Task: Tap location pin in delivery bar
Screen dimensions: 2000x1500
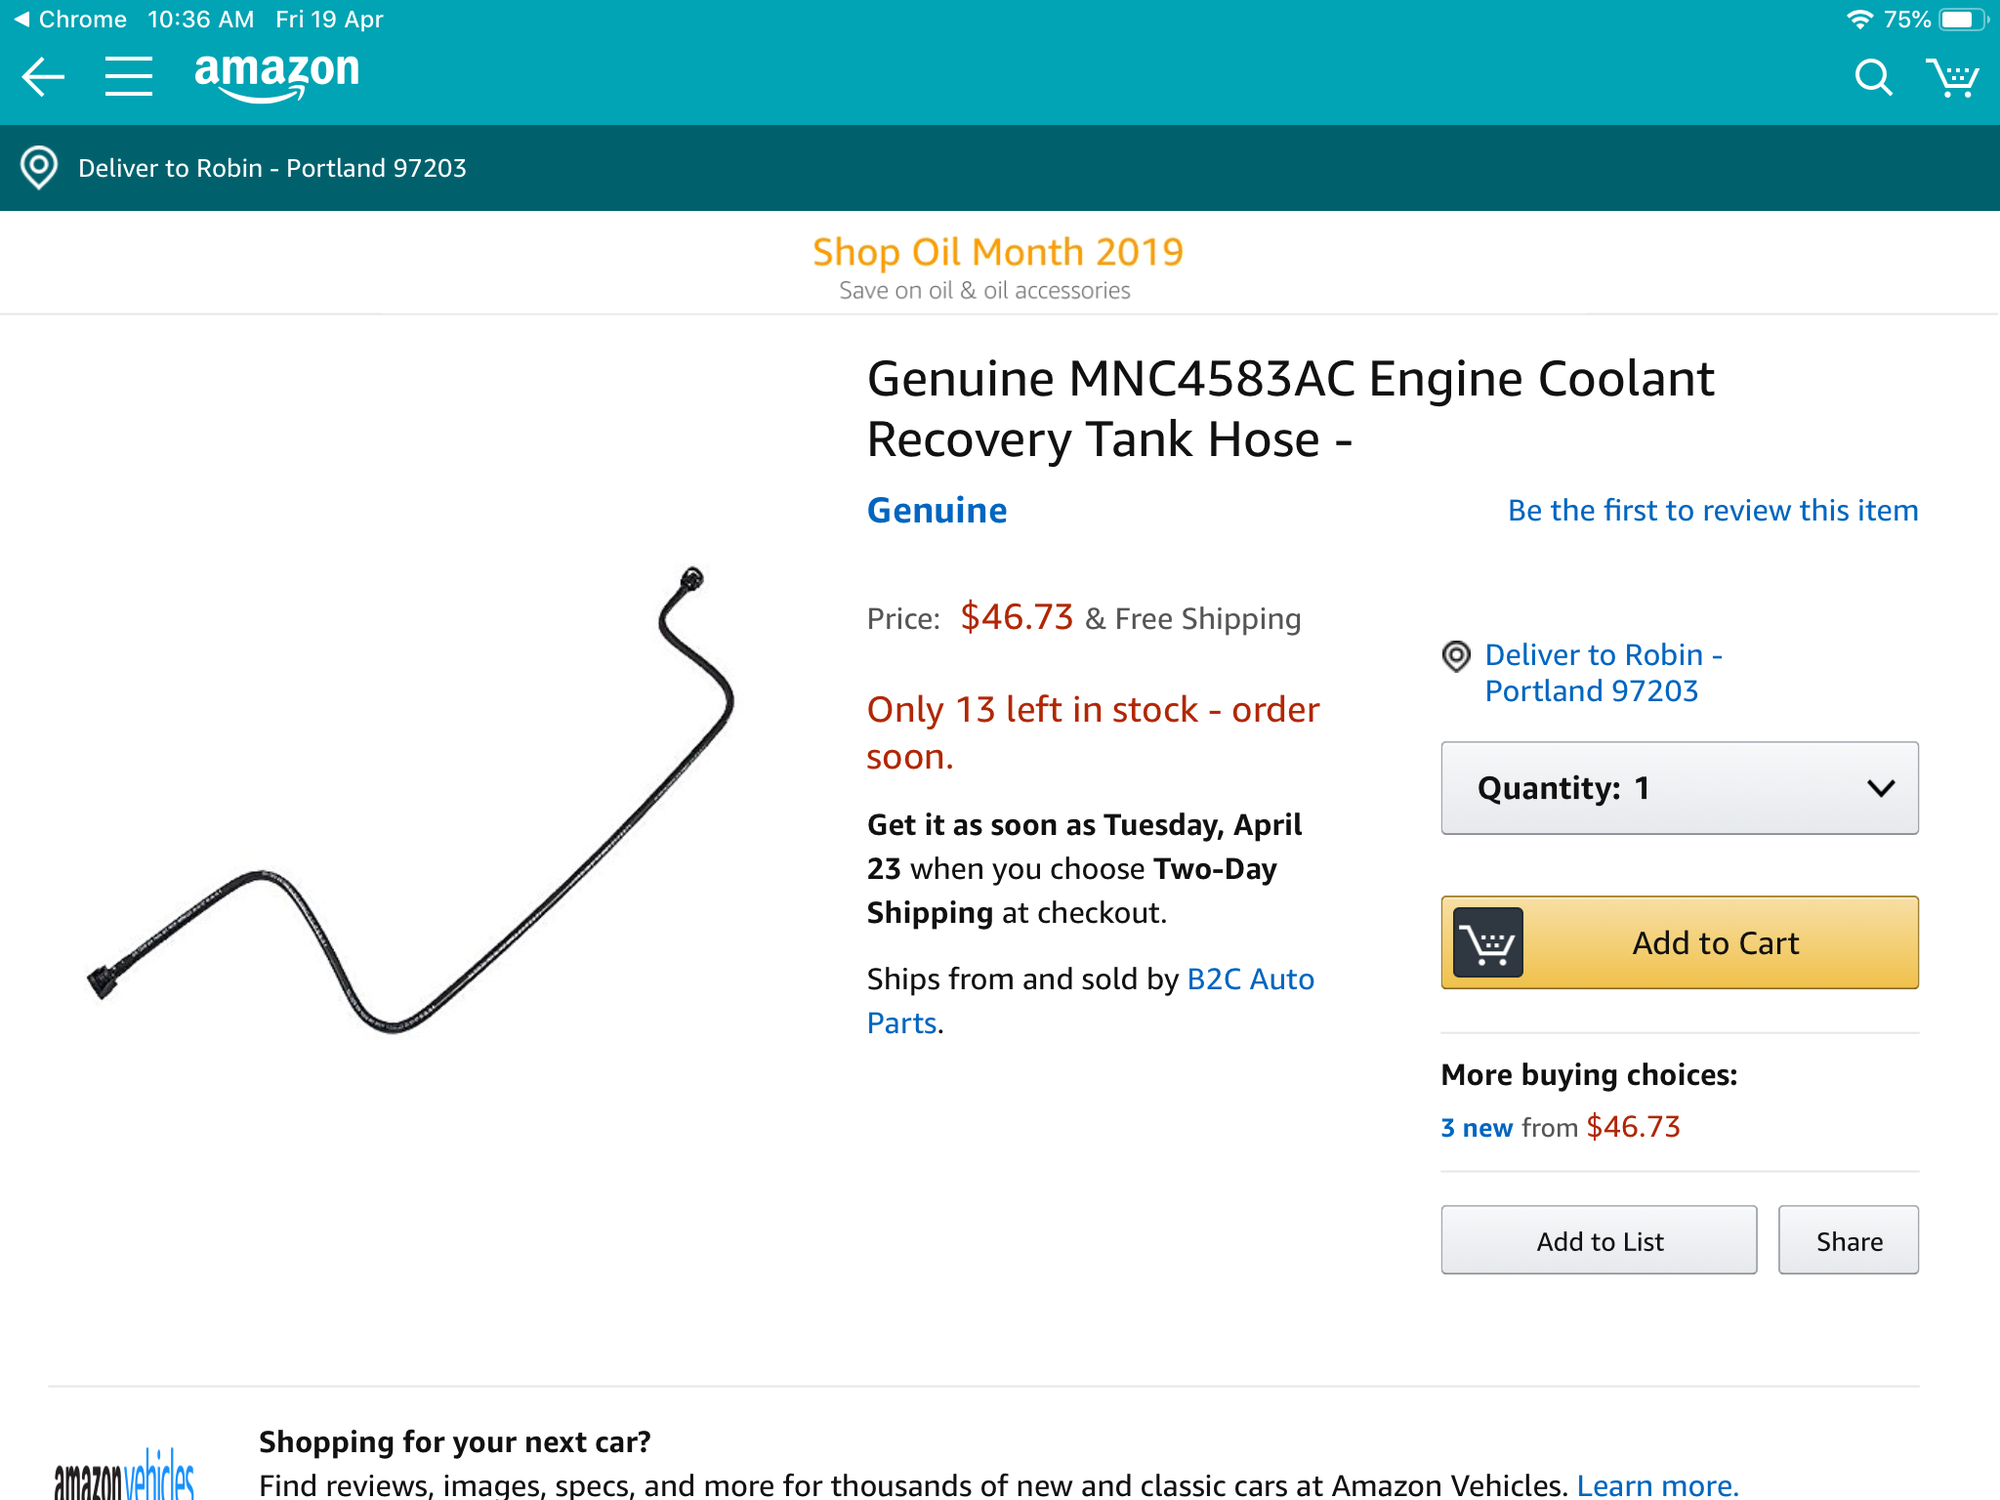Action: [39, 168]
